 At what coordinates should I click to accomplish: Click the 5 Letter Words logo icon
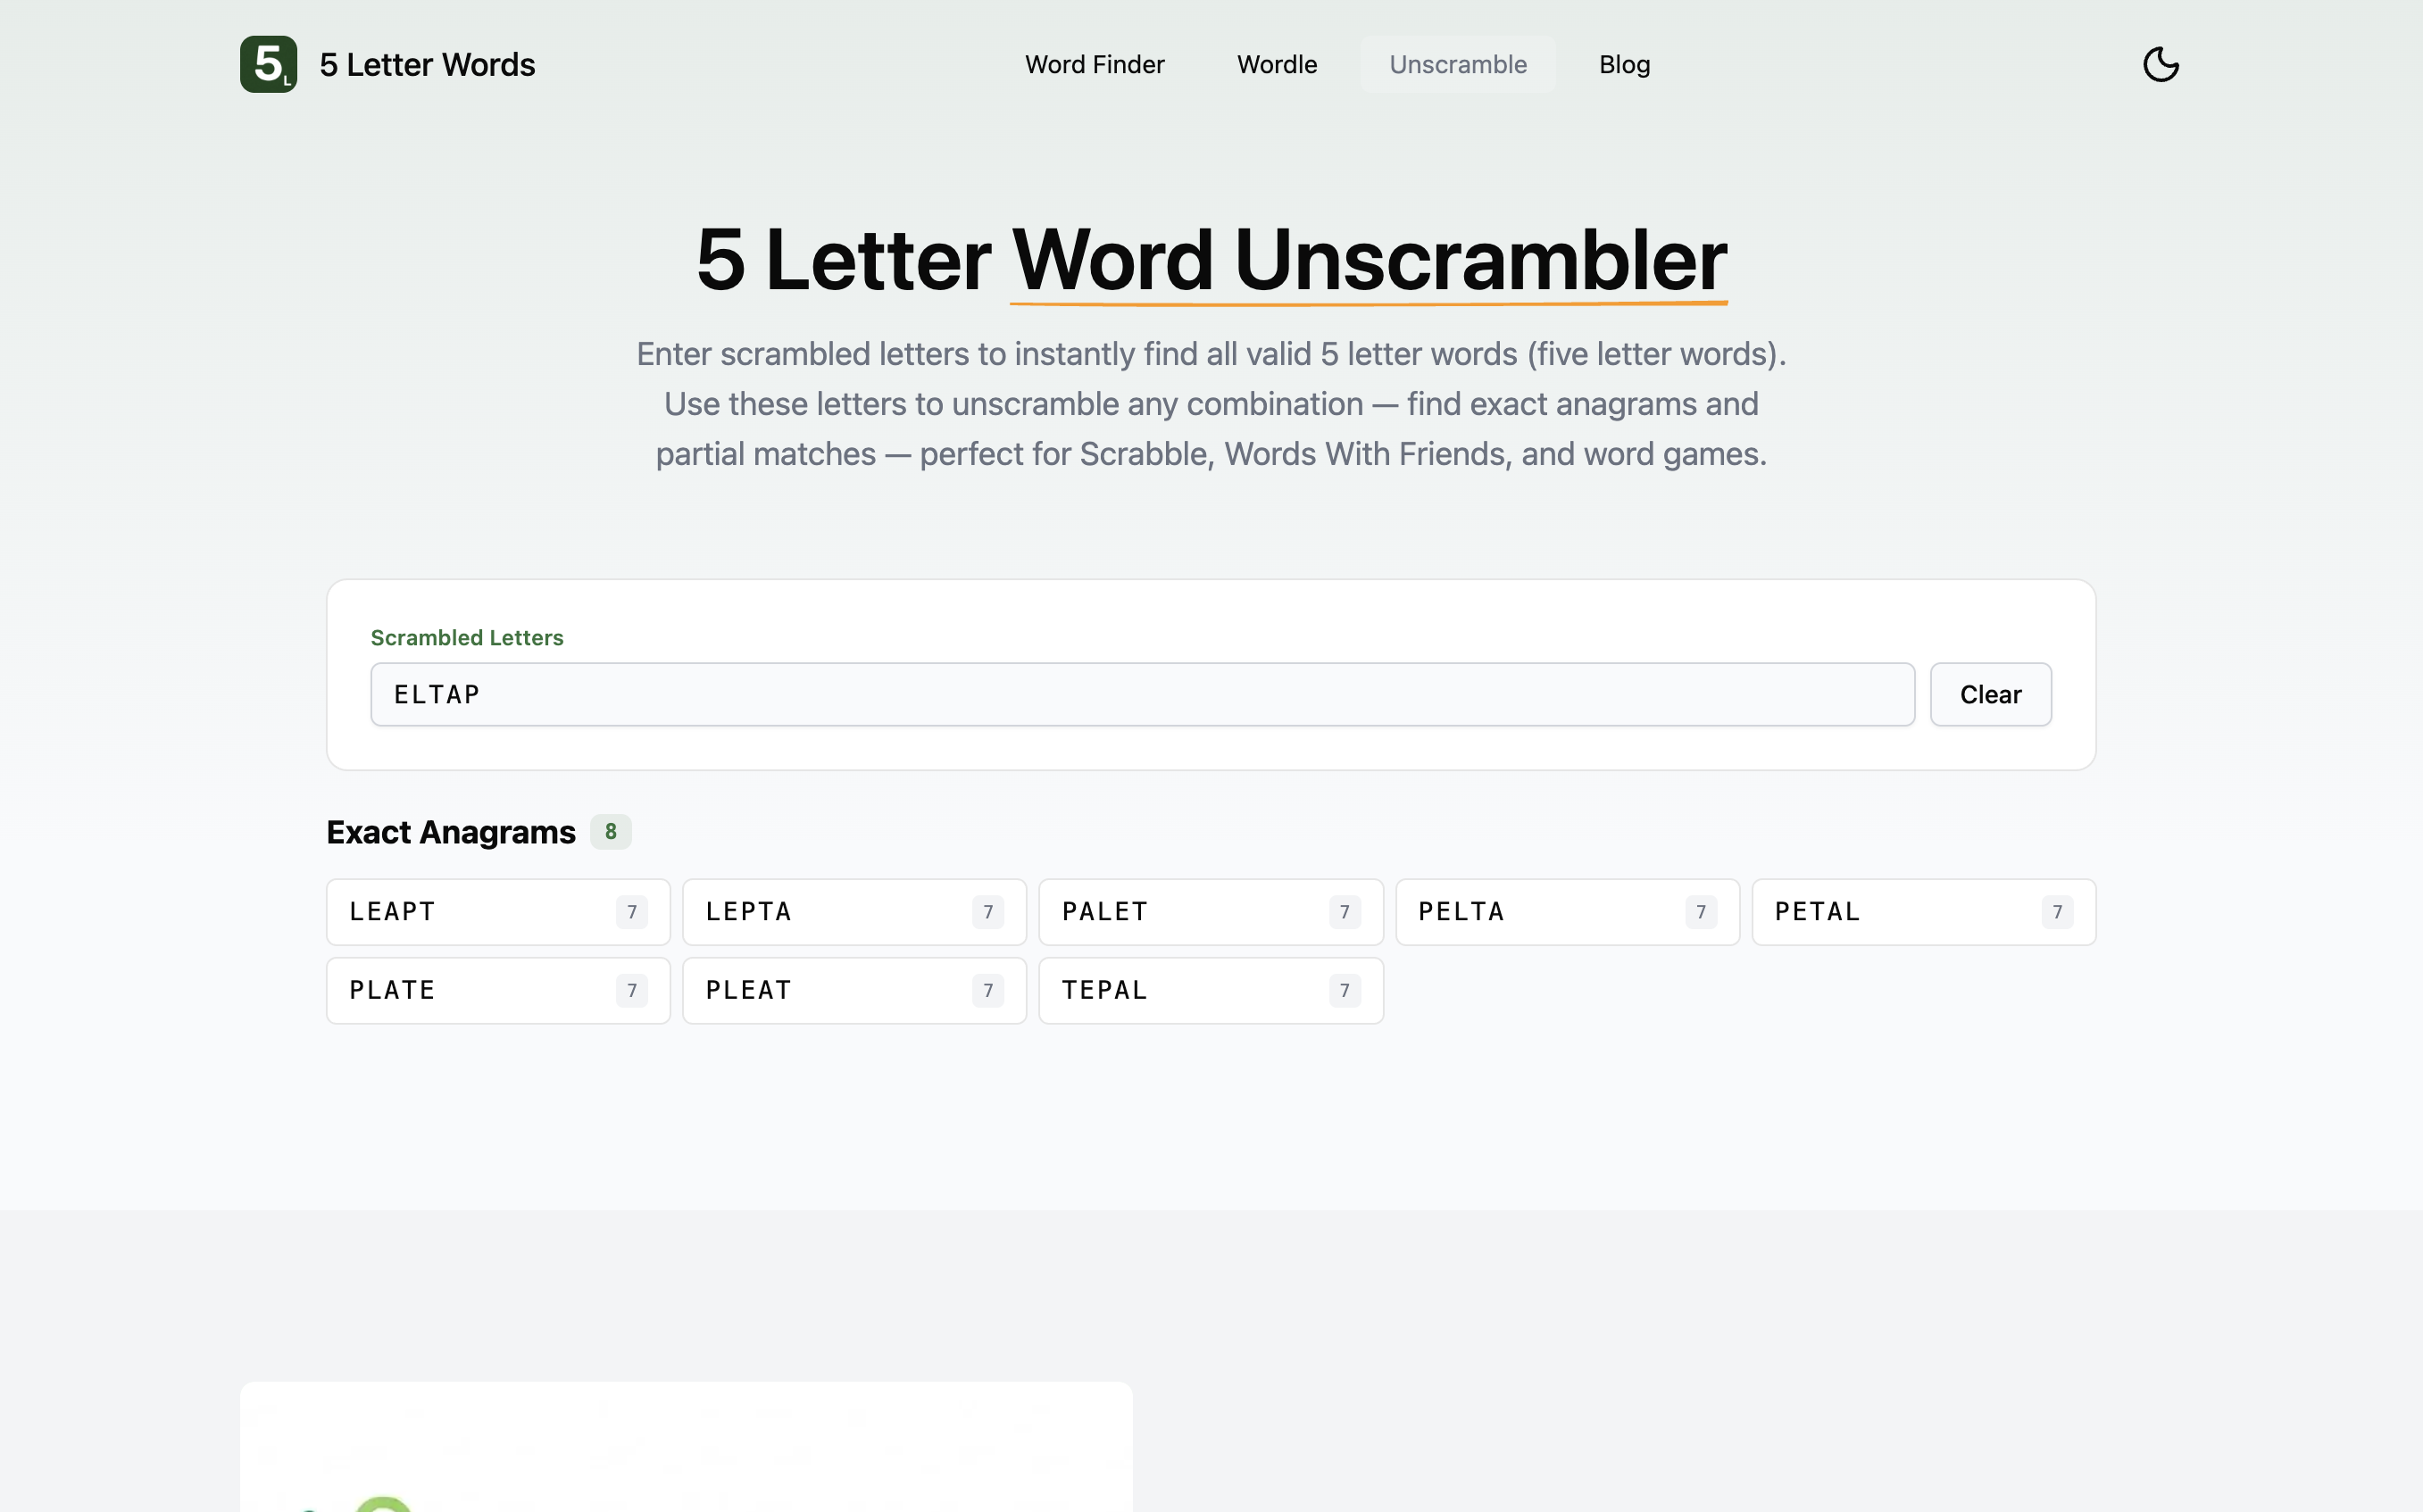point(267,64)
